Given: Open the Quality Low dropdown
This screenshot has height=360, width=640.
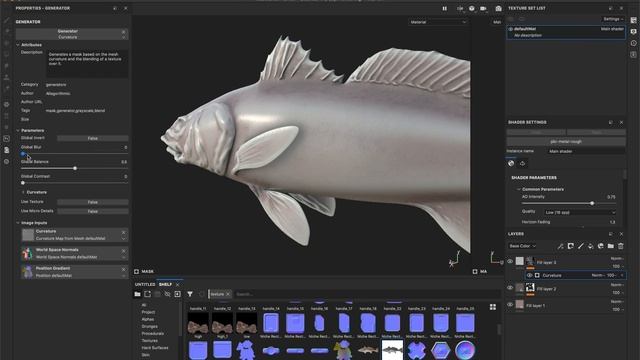Looking at the screenshot, I should pyautogui.click(x=580, y=213).
